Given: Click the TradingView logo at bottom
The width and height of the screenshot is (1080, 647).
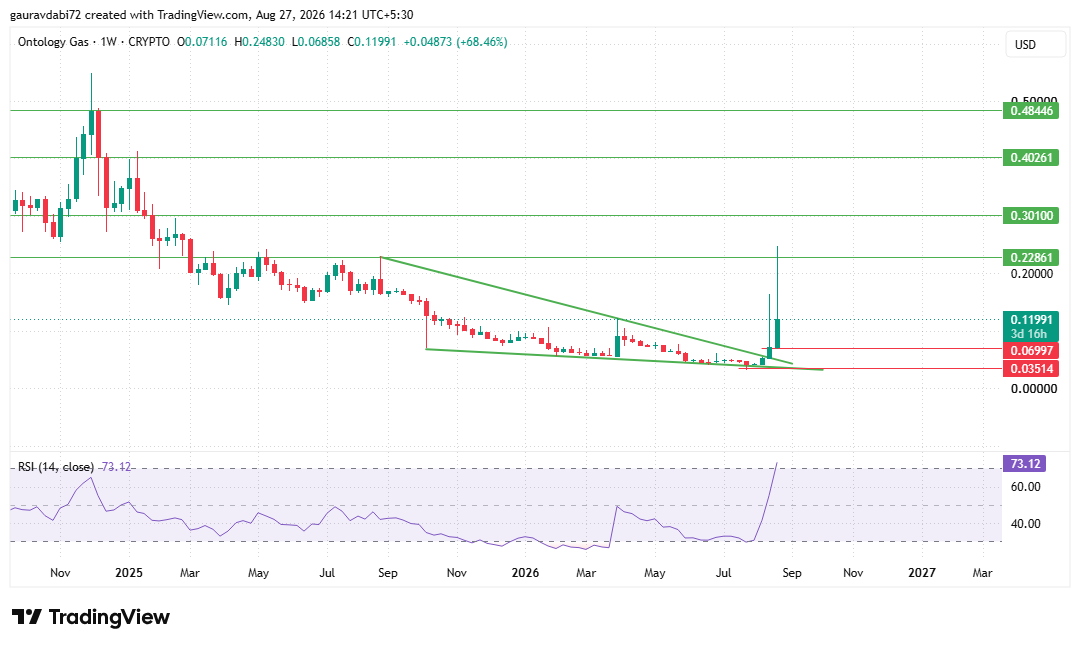Looking at the screenshot, I should pyautogui.click(x=91, y=617).
